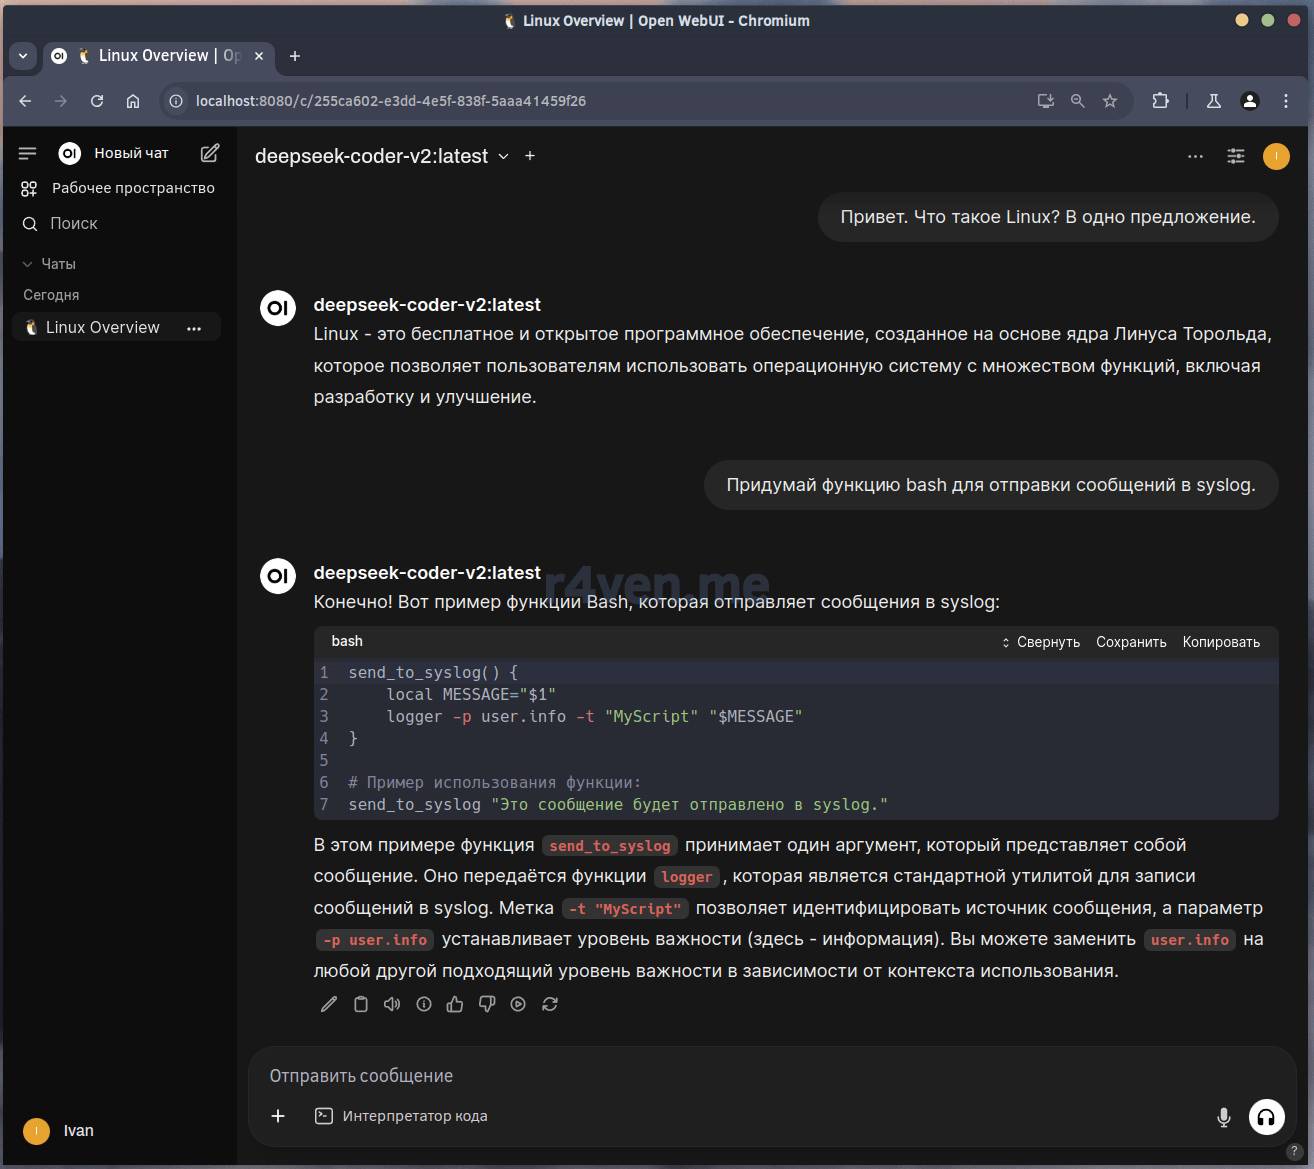The width and height of the screenshot is (1314, 1169).
Task: Click the regenerate response icon
Action: [x=550, y=1004]
